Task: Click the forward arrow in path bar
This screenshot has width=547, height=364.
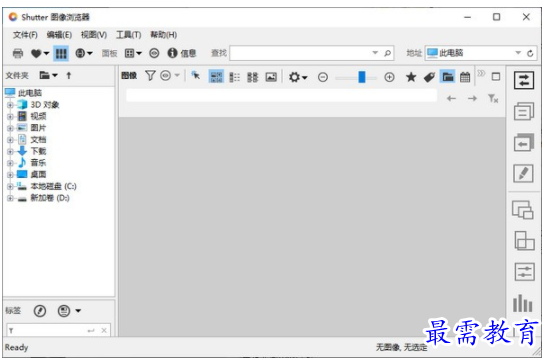Action: [x=472, y=98]
